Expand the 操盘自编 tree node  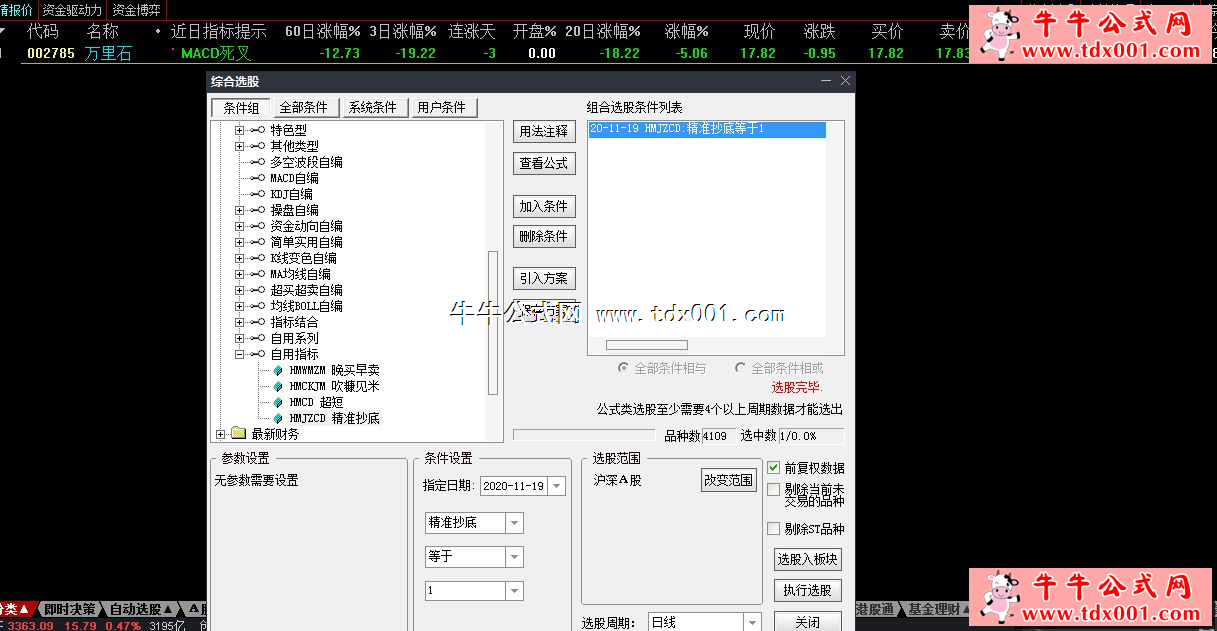pyautogui.click(x=239, y=210)
